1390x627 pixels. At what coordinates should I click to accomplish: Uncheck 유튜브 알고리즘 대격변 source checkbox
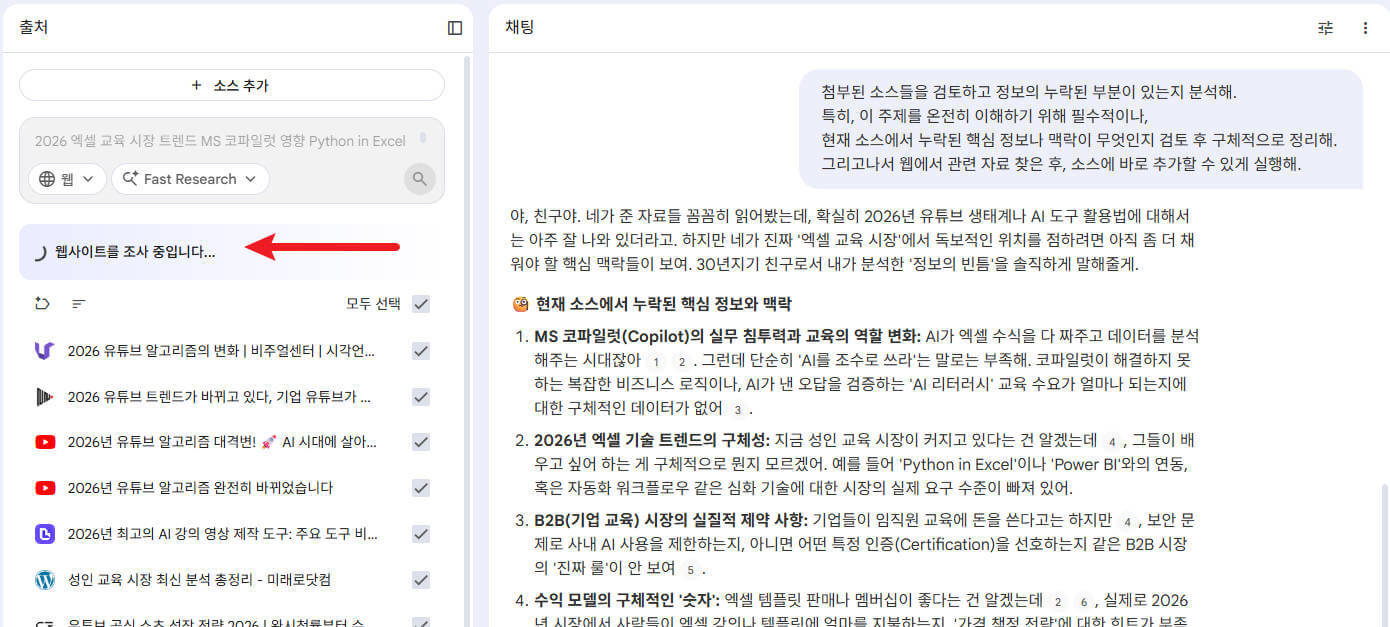421,442
